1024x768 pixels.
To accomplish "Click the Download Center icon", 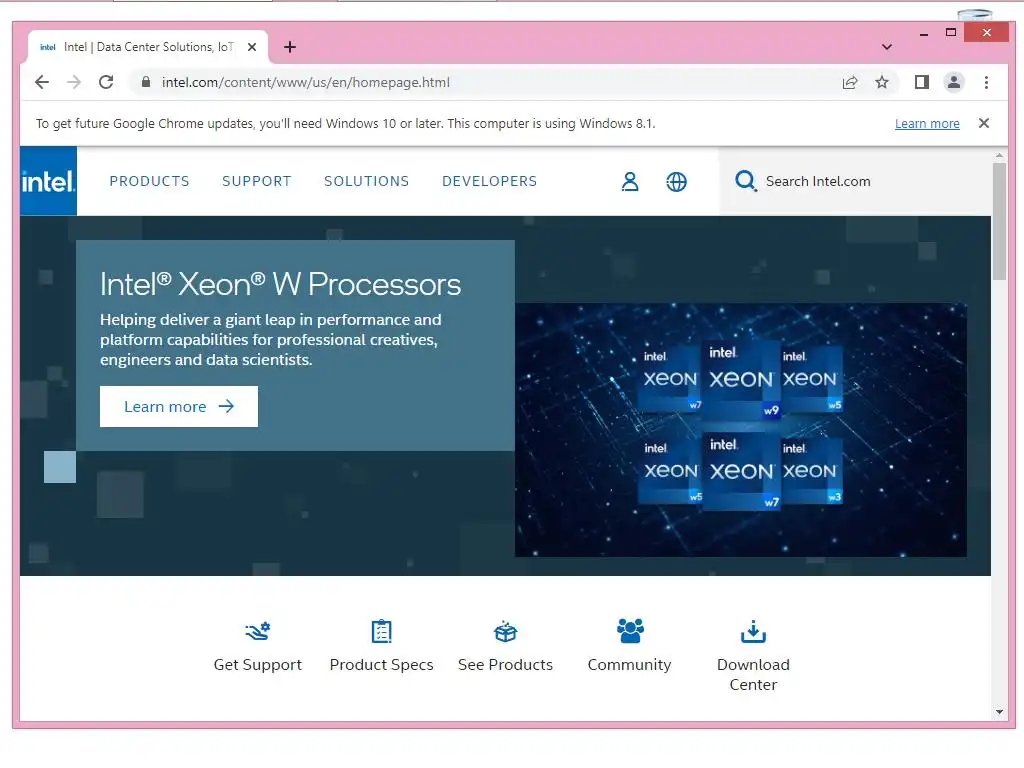I will coord(753,631).
